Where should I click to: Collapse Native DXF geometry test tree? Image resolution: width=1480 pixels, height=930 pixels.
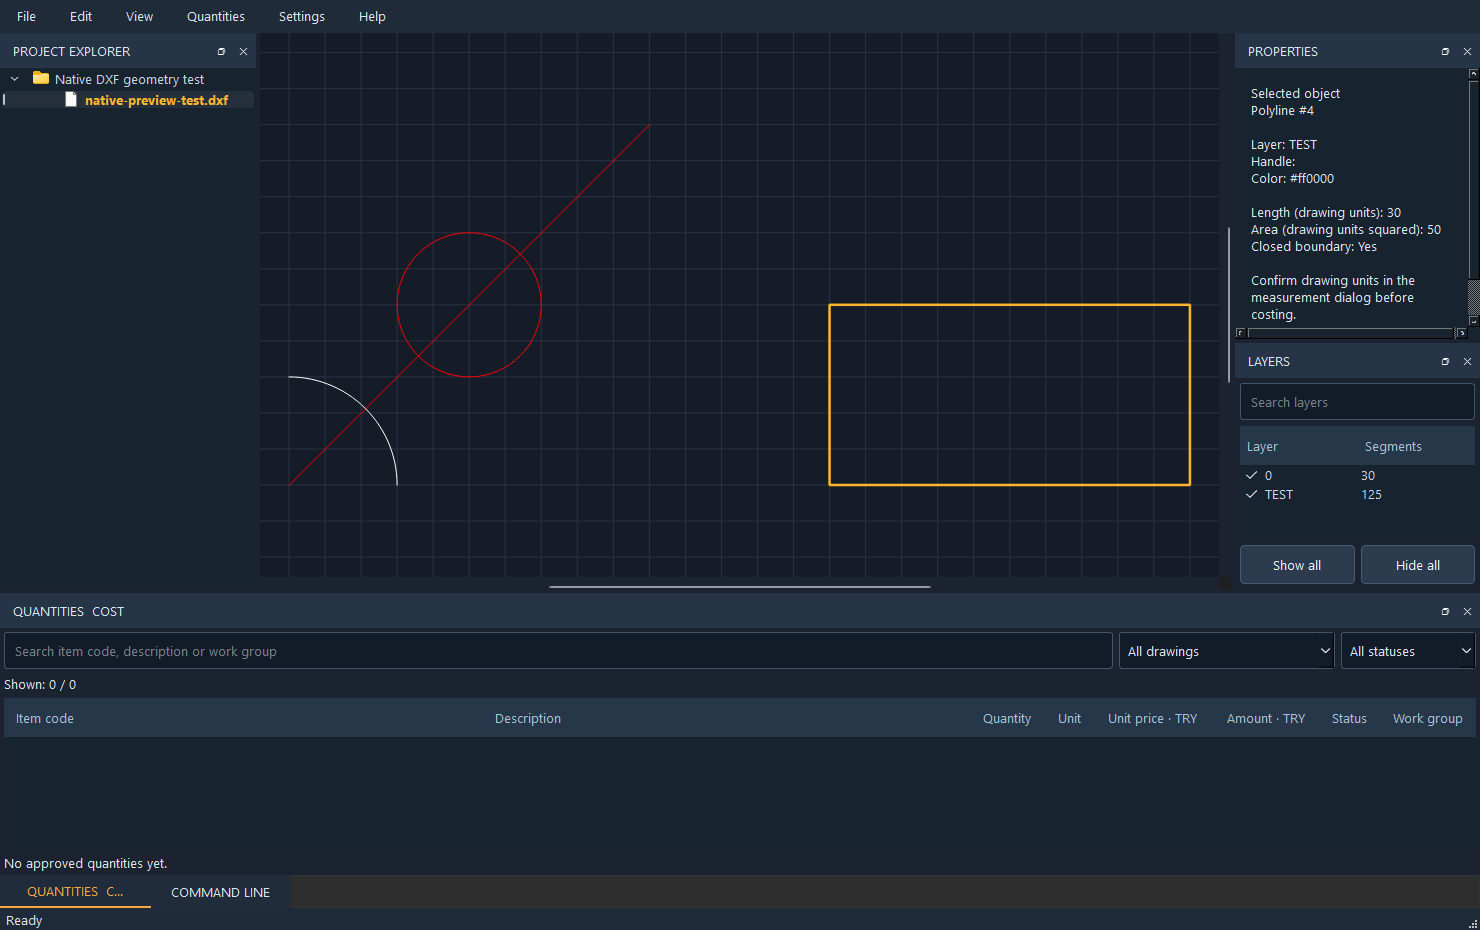pos(15,79)
